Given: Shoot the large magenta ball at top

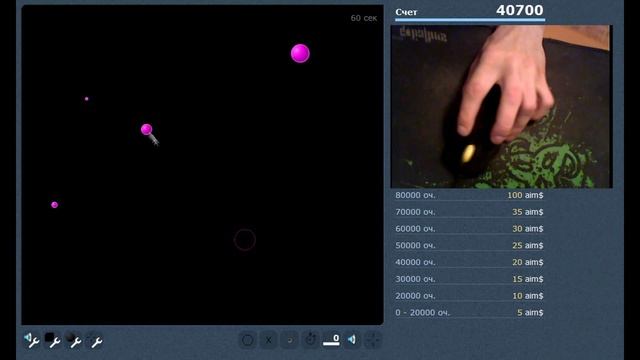Looking at the screenshot, I should coord(300,53).
